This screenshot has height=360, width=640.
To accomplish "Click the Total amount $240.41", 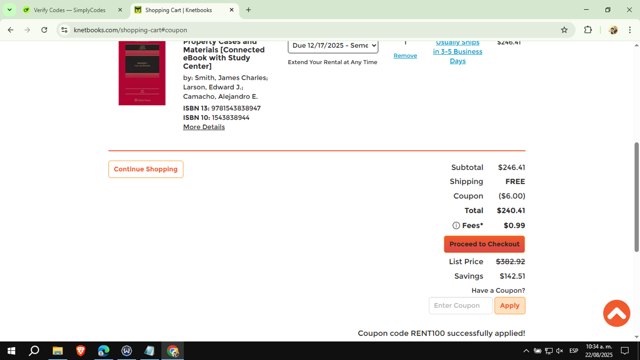I will 511,211.
